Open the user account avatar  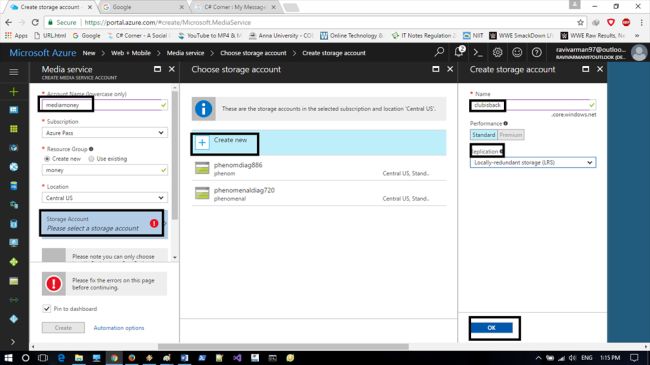coord(639,53)
